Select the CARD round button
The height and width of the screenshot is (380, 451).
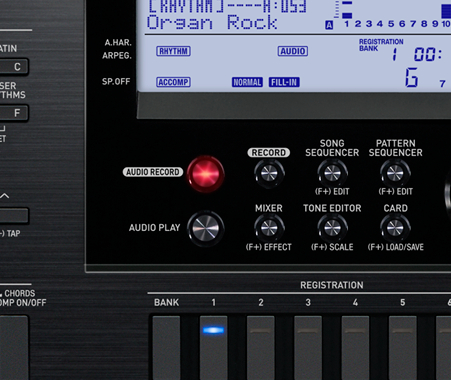[x=395, y=228]
